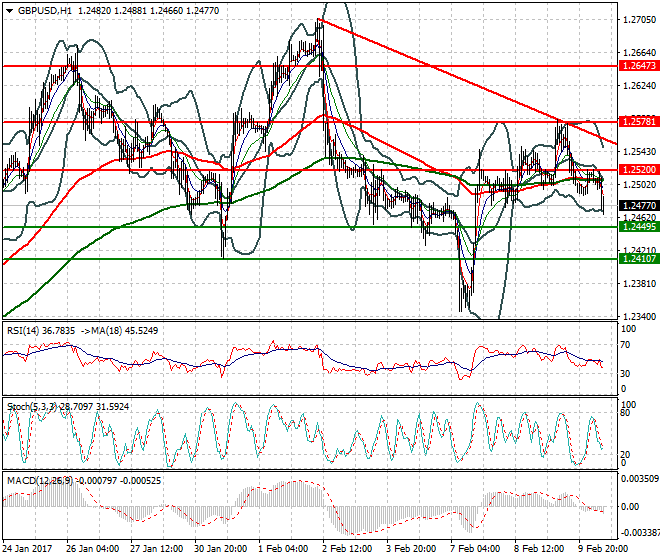The image size is (660, 560).
Task: Click the RSI 70 level scale value
Action: (625, 345)
